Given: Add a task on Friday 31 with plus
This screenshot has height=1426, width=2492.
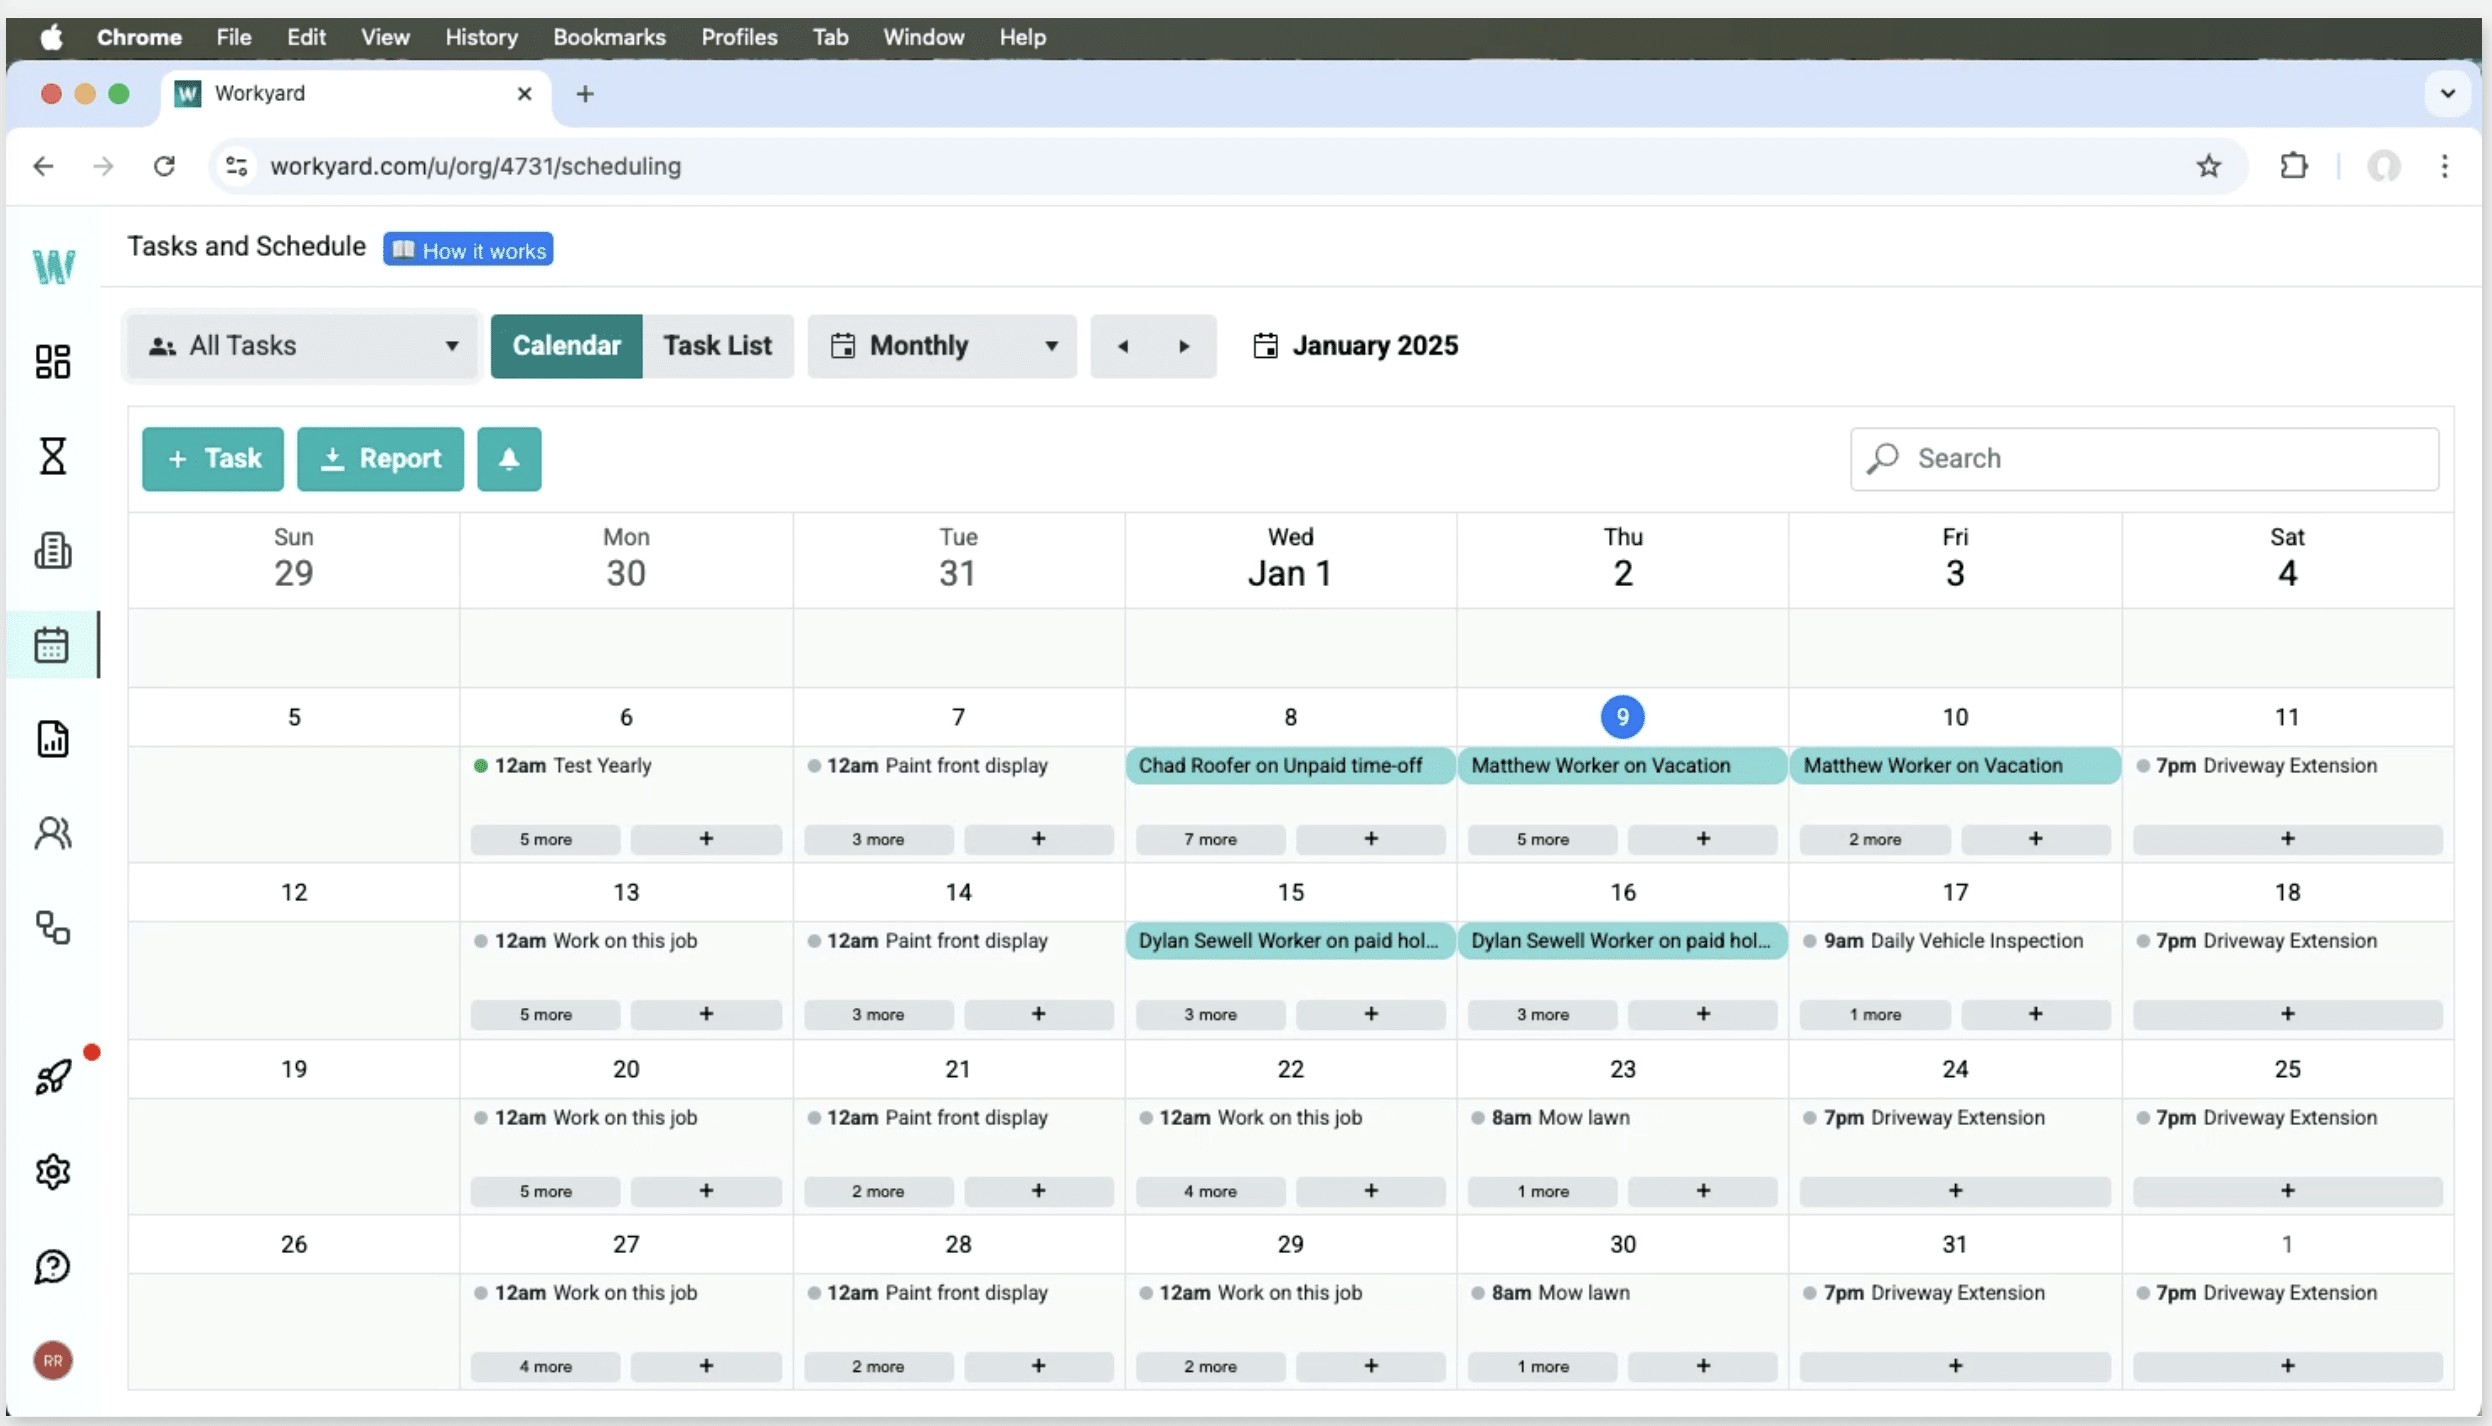Looking at the screenshot, I should pyautogui.click(x=1954, y=1366).
